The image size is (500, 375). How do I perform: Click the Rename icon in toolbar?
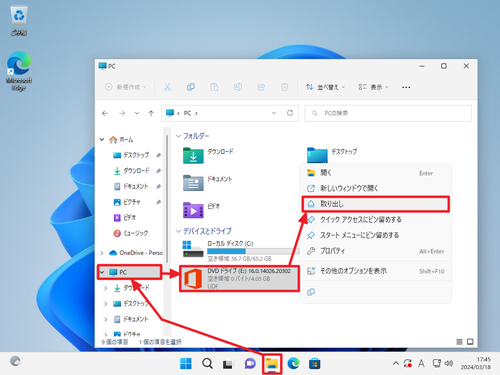[x=237, y=87]
